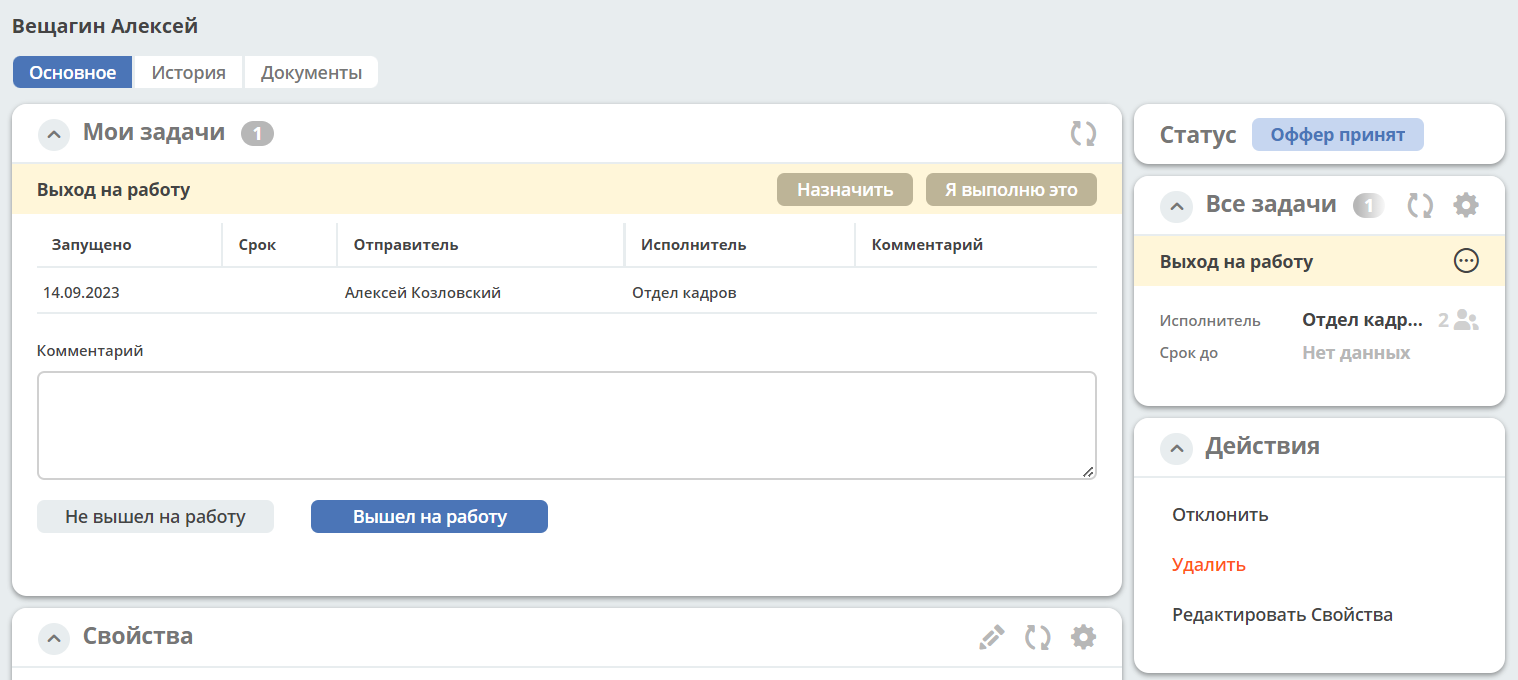1518x680 pixels.
Task: Click the Оффер принят status badge
Action: (x=1338, y=135)
